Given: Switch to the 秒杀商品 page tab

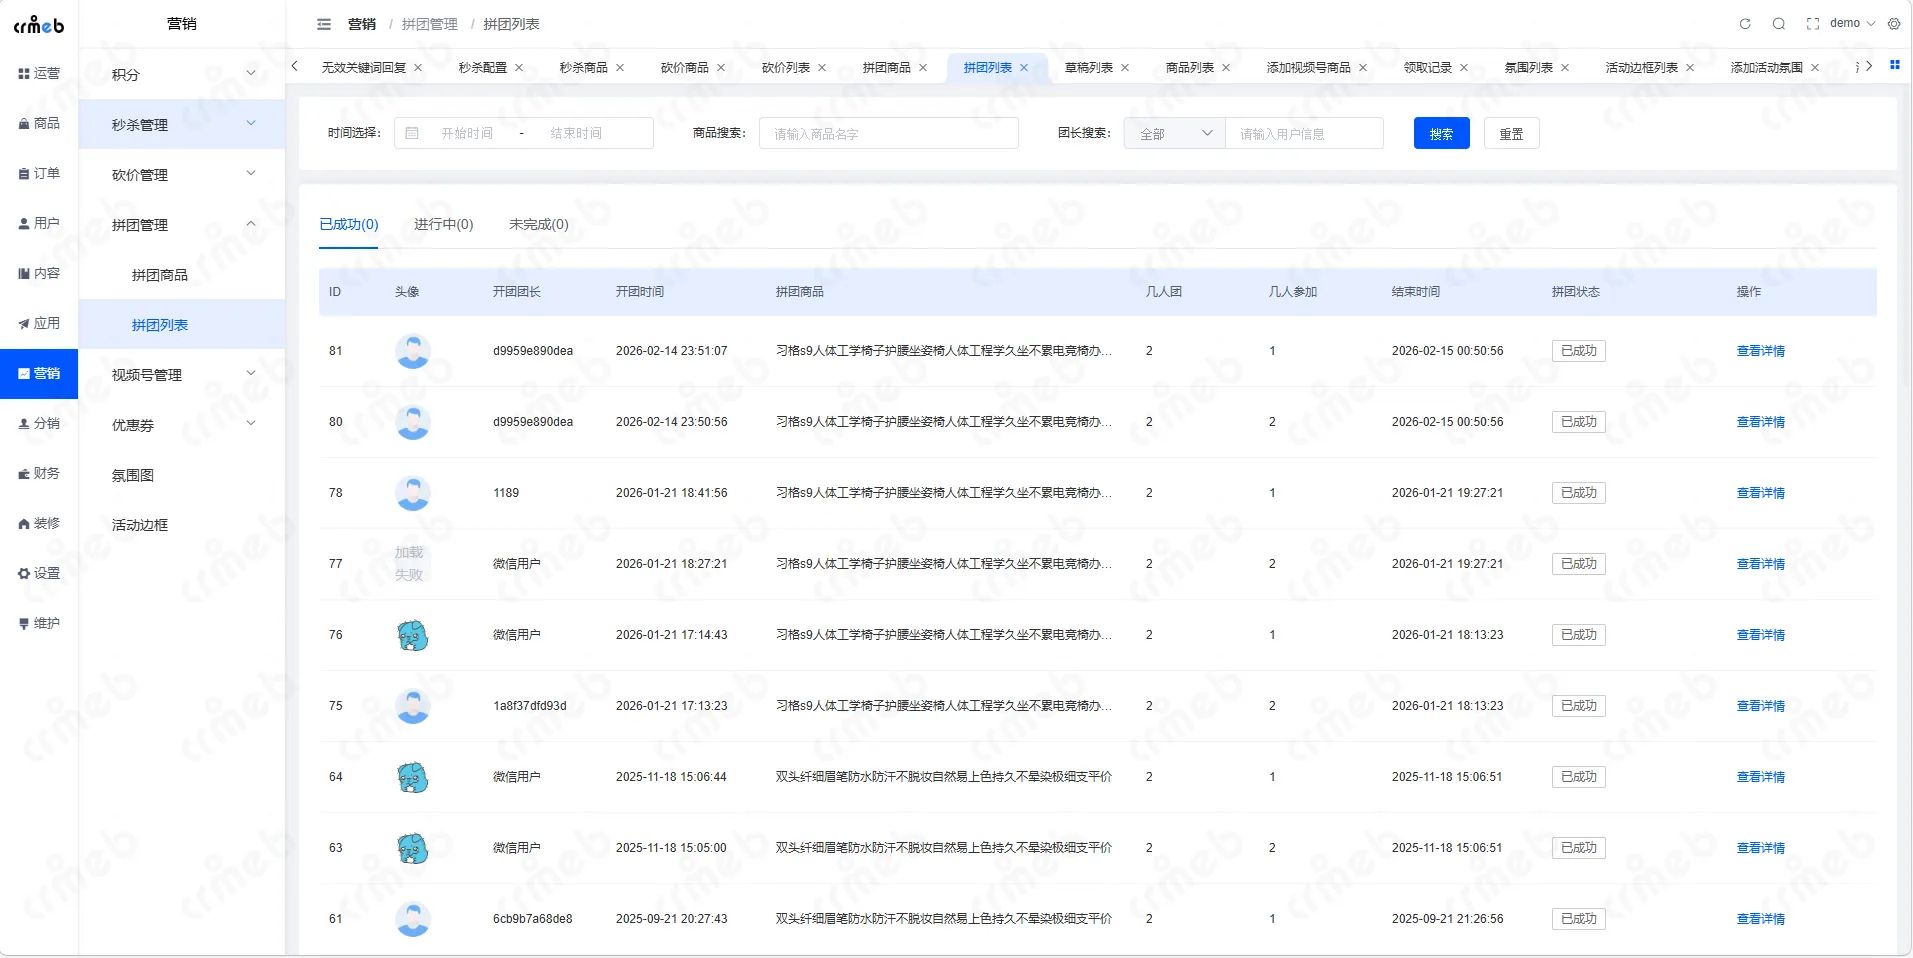Looking at the screenshot, I should [x=583, y=68].
